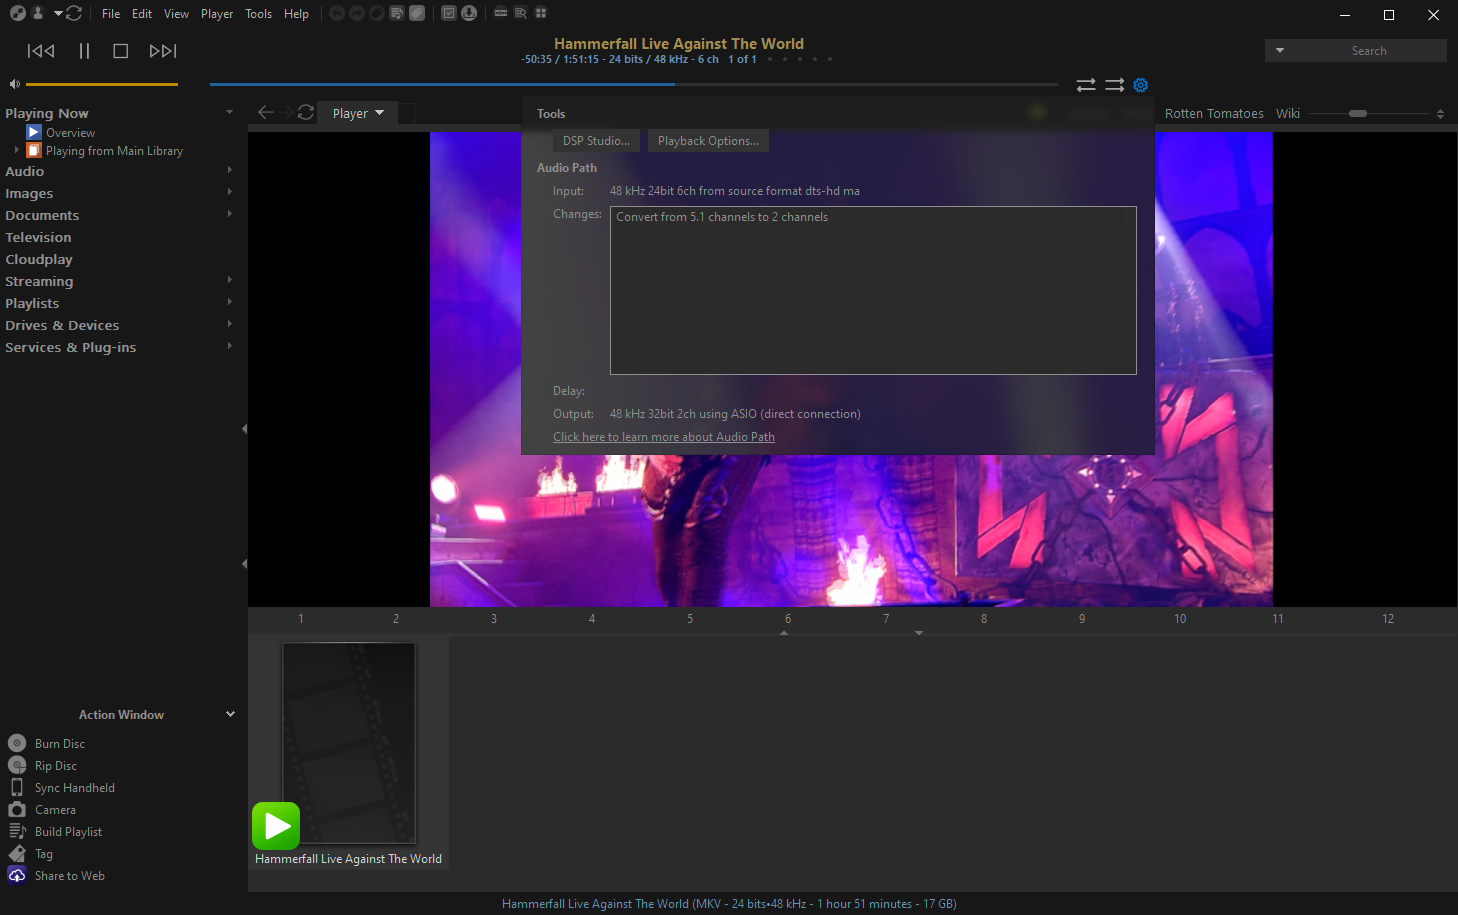The width and height of the screenshot is (1458, 915).
Task: Click the learn more about Audio Path link
Action: pyautogui.click(x=664, y=437)
